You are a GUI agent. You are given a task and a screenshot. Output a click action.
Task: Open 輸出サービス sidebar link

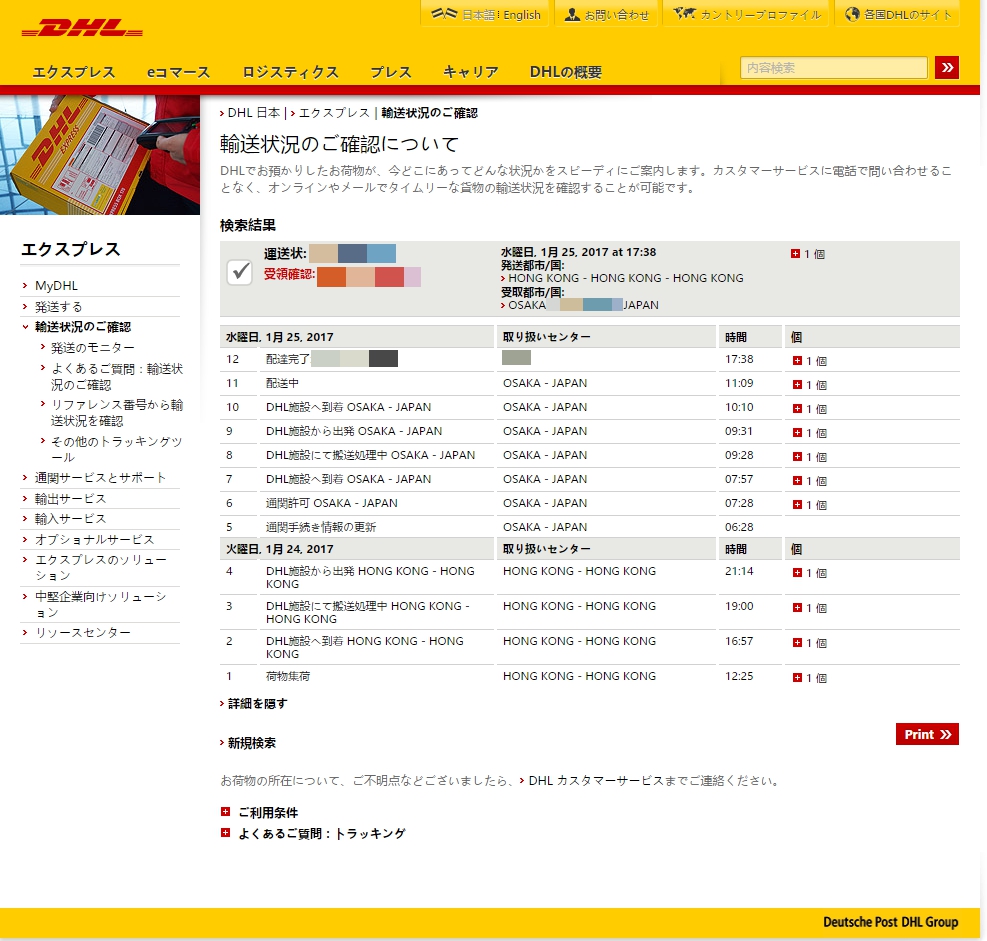(70, 499)
